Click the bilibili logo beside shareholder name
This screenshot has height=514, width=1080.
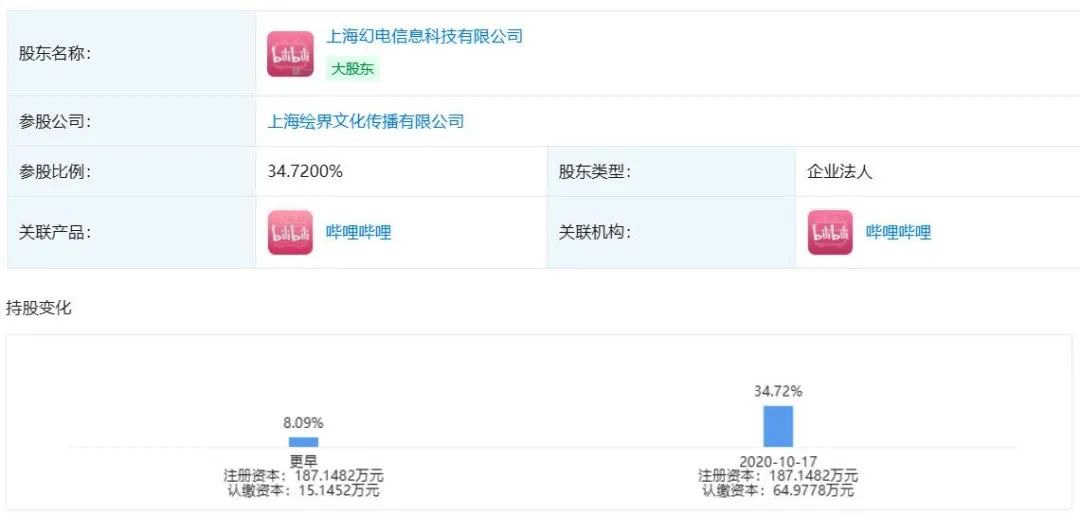tap(290, 54)
